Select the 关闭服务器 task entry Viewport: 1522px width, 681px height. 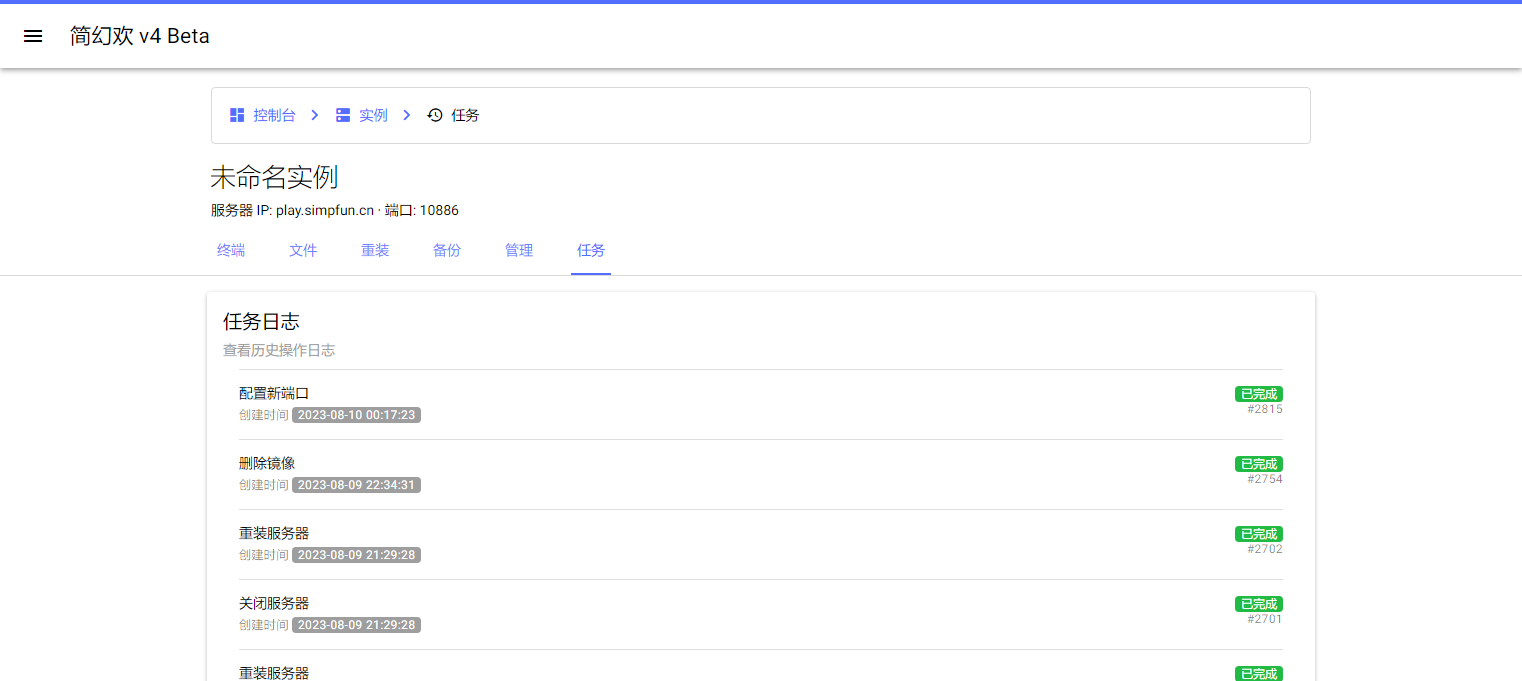[274, 603]
